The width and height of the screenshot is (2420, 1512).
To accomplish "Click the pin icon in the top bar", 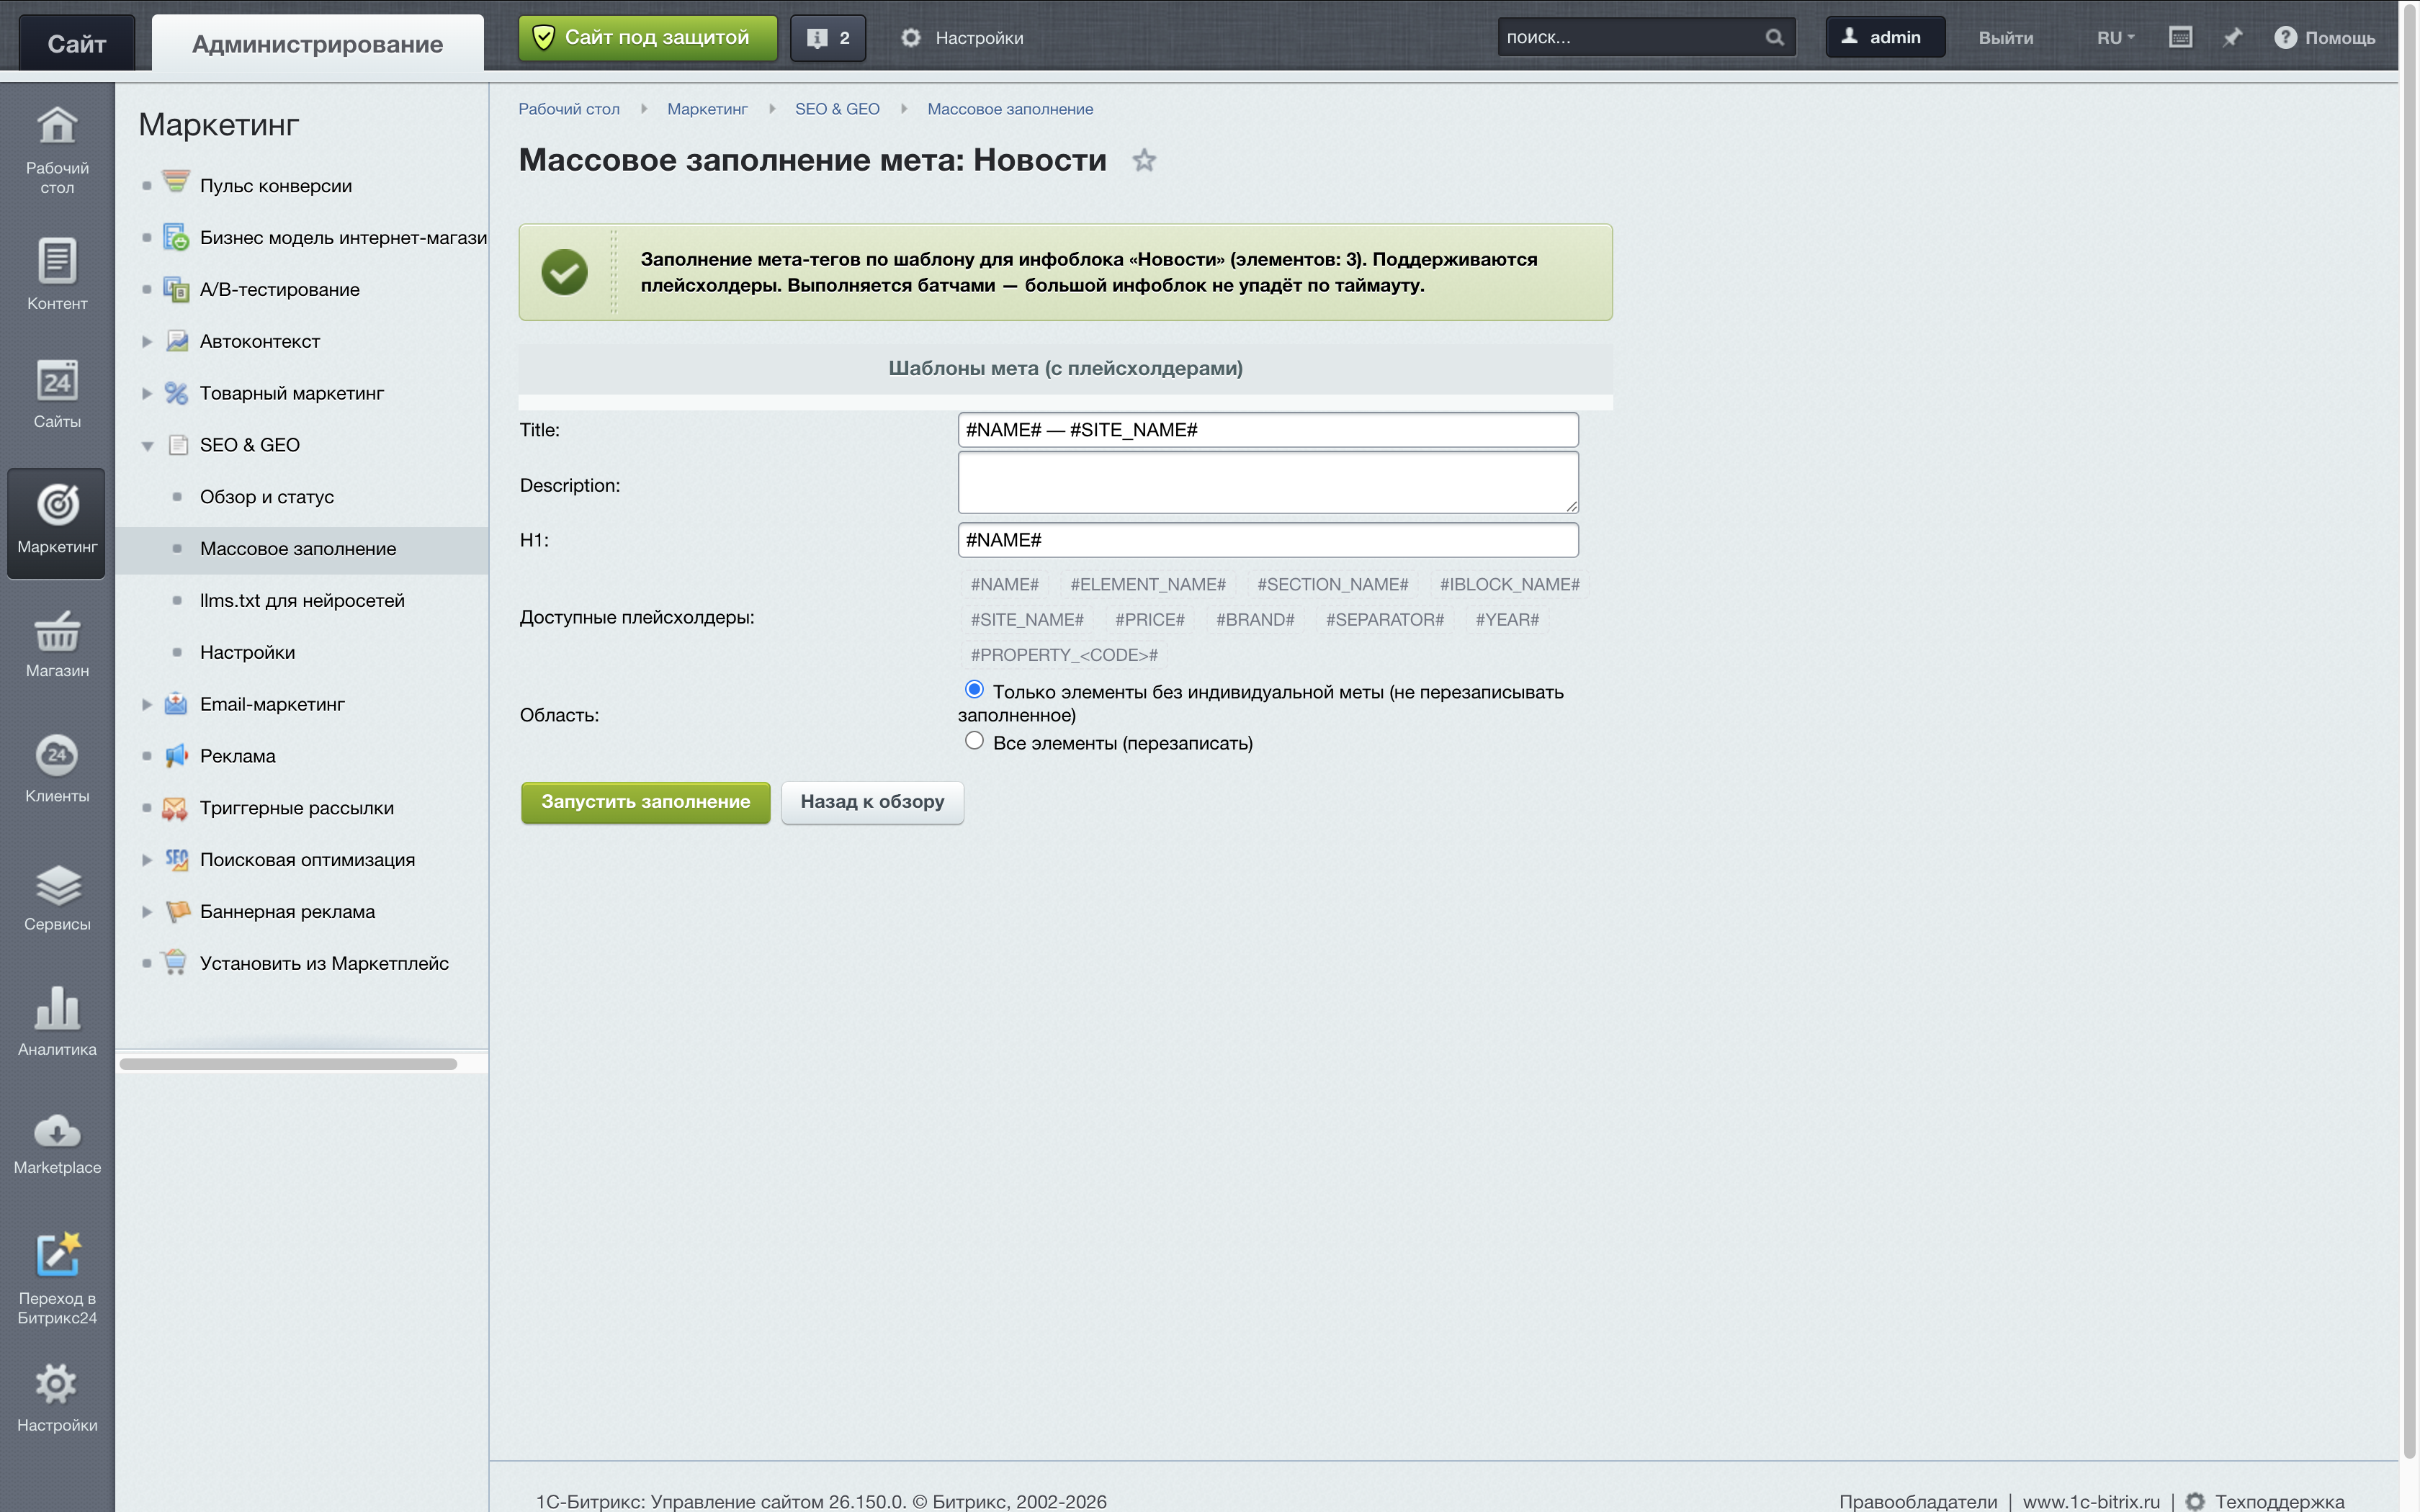I will [x=2232, y=37].
